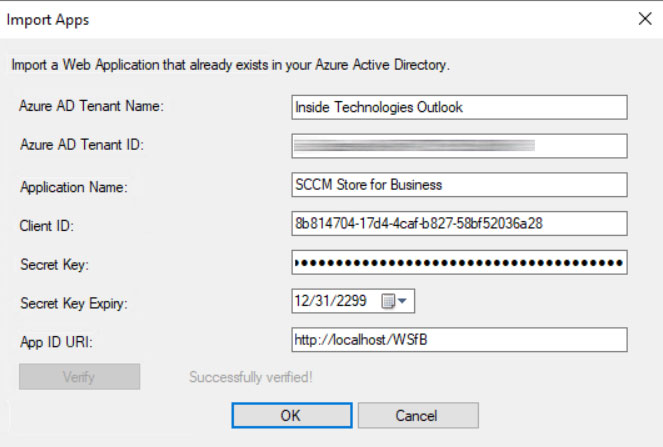Click the 'Import Apps' title bar text

tap(48, 20)
